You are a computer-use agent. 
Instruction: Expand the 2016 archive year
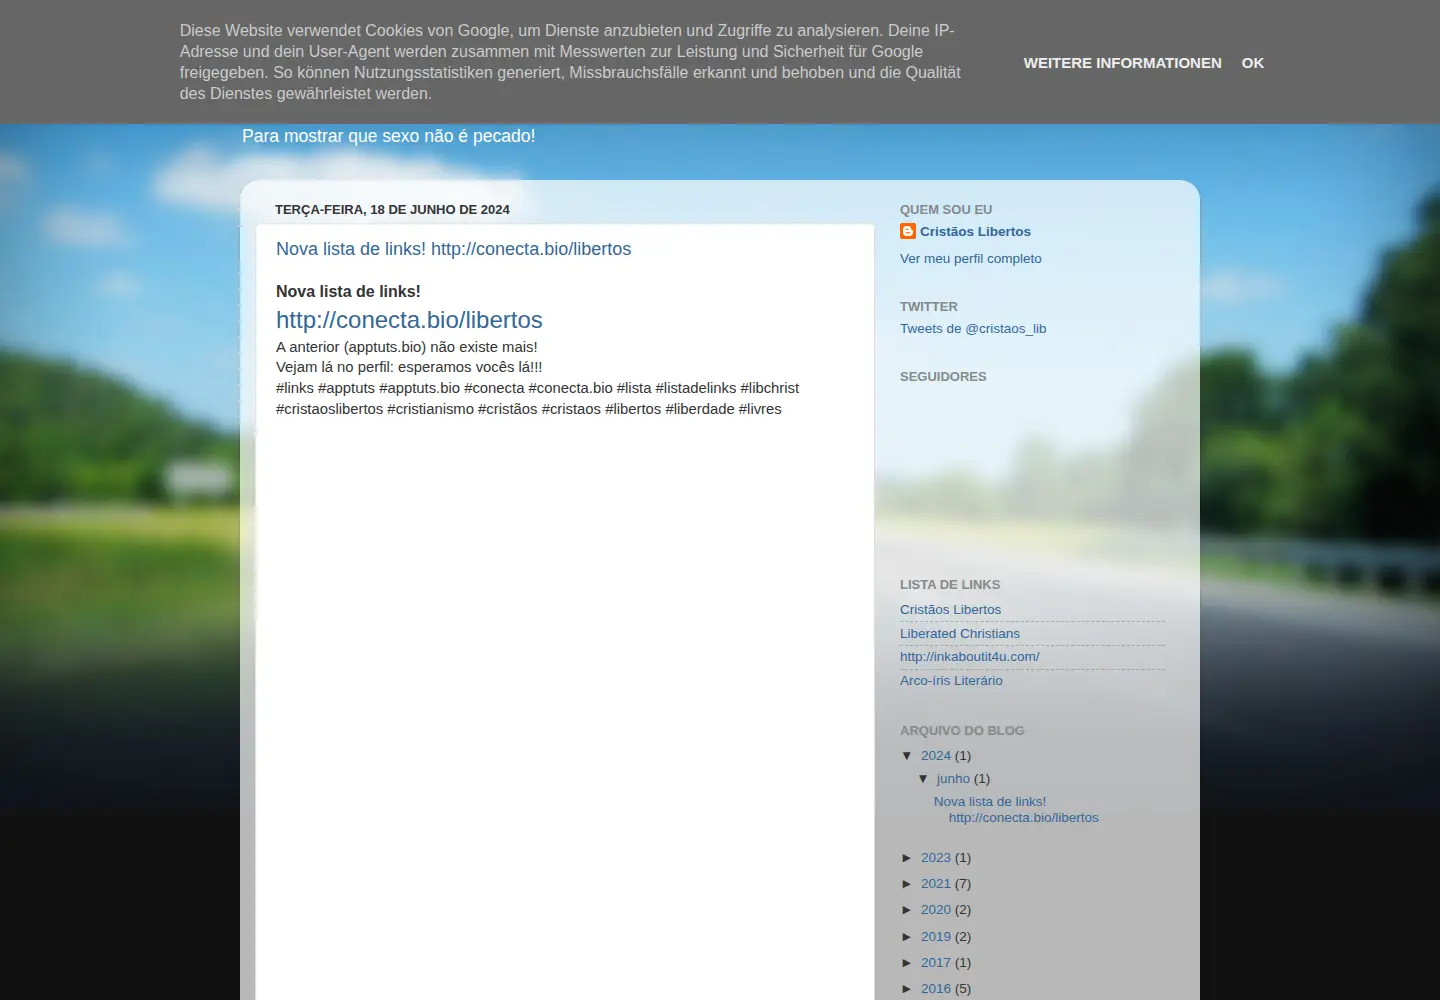click(907, 989)
